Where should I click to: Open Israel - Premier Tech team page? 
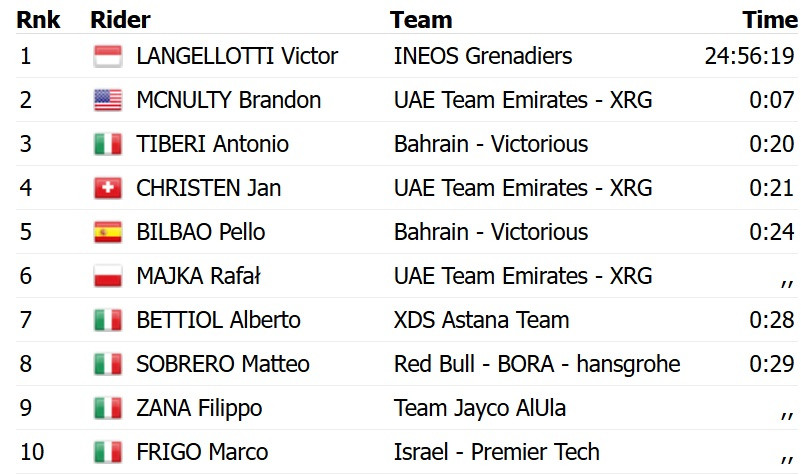tap(497, 452)
